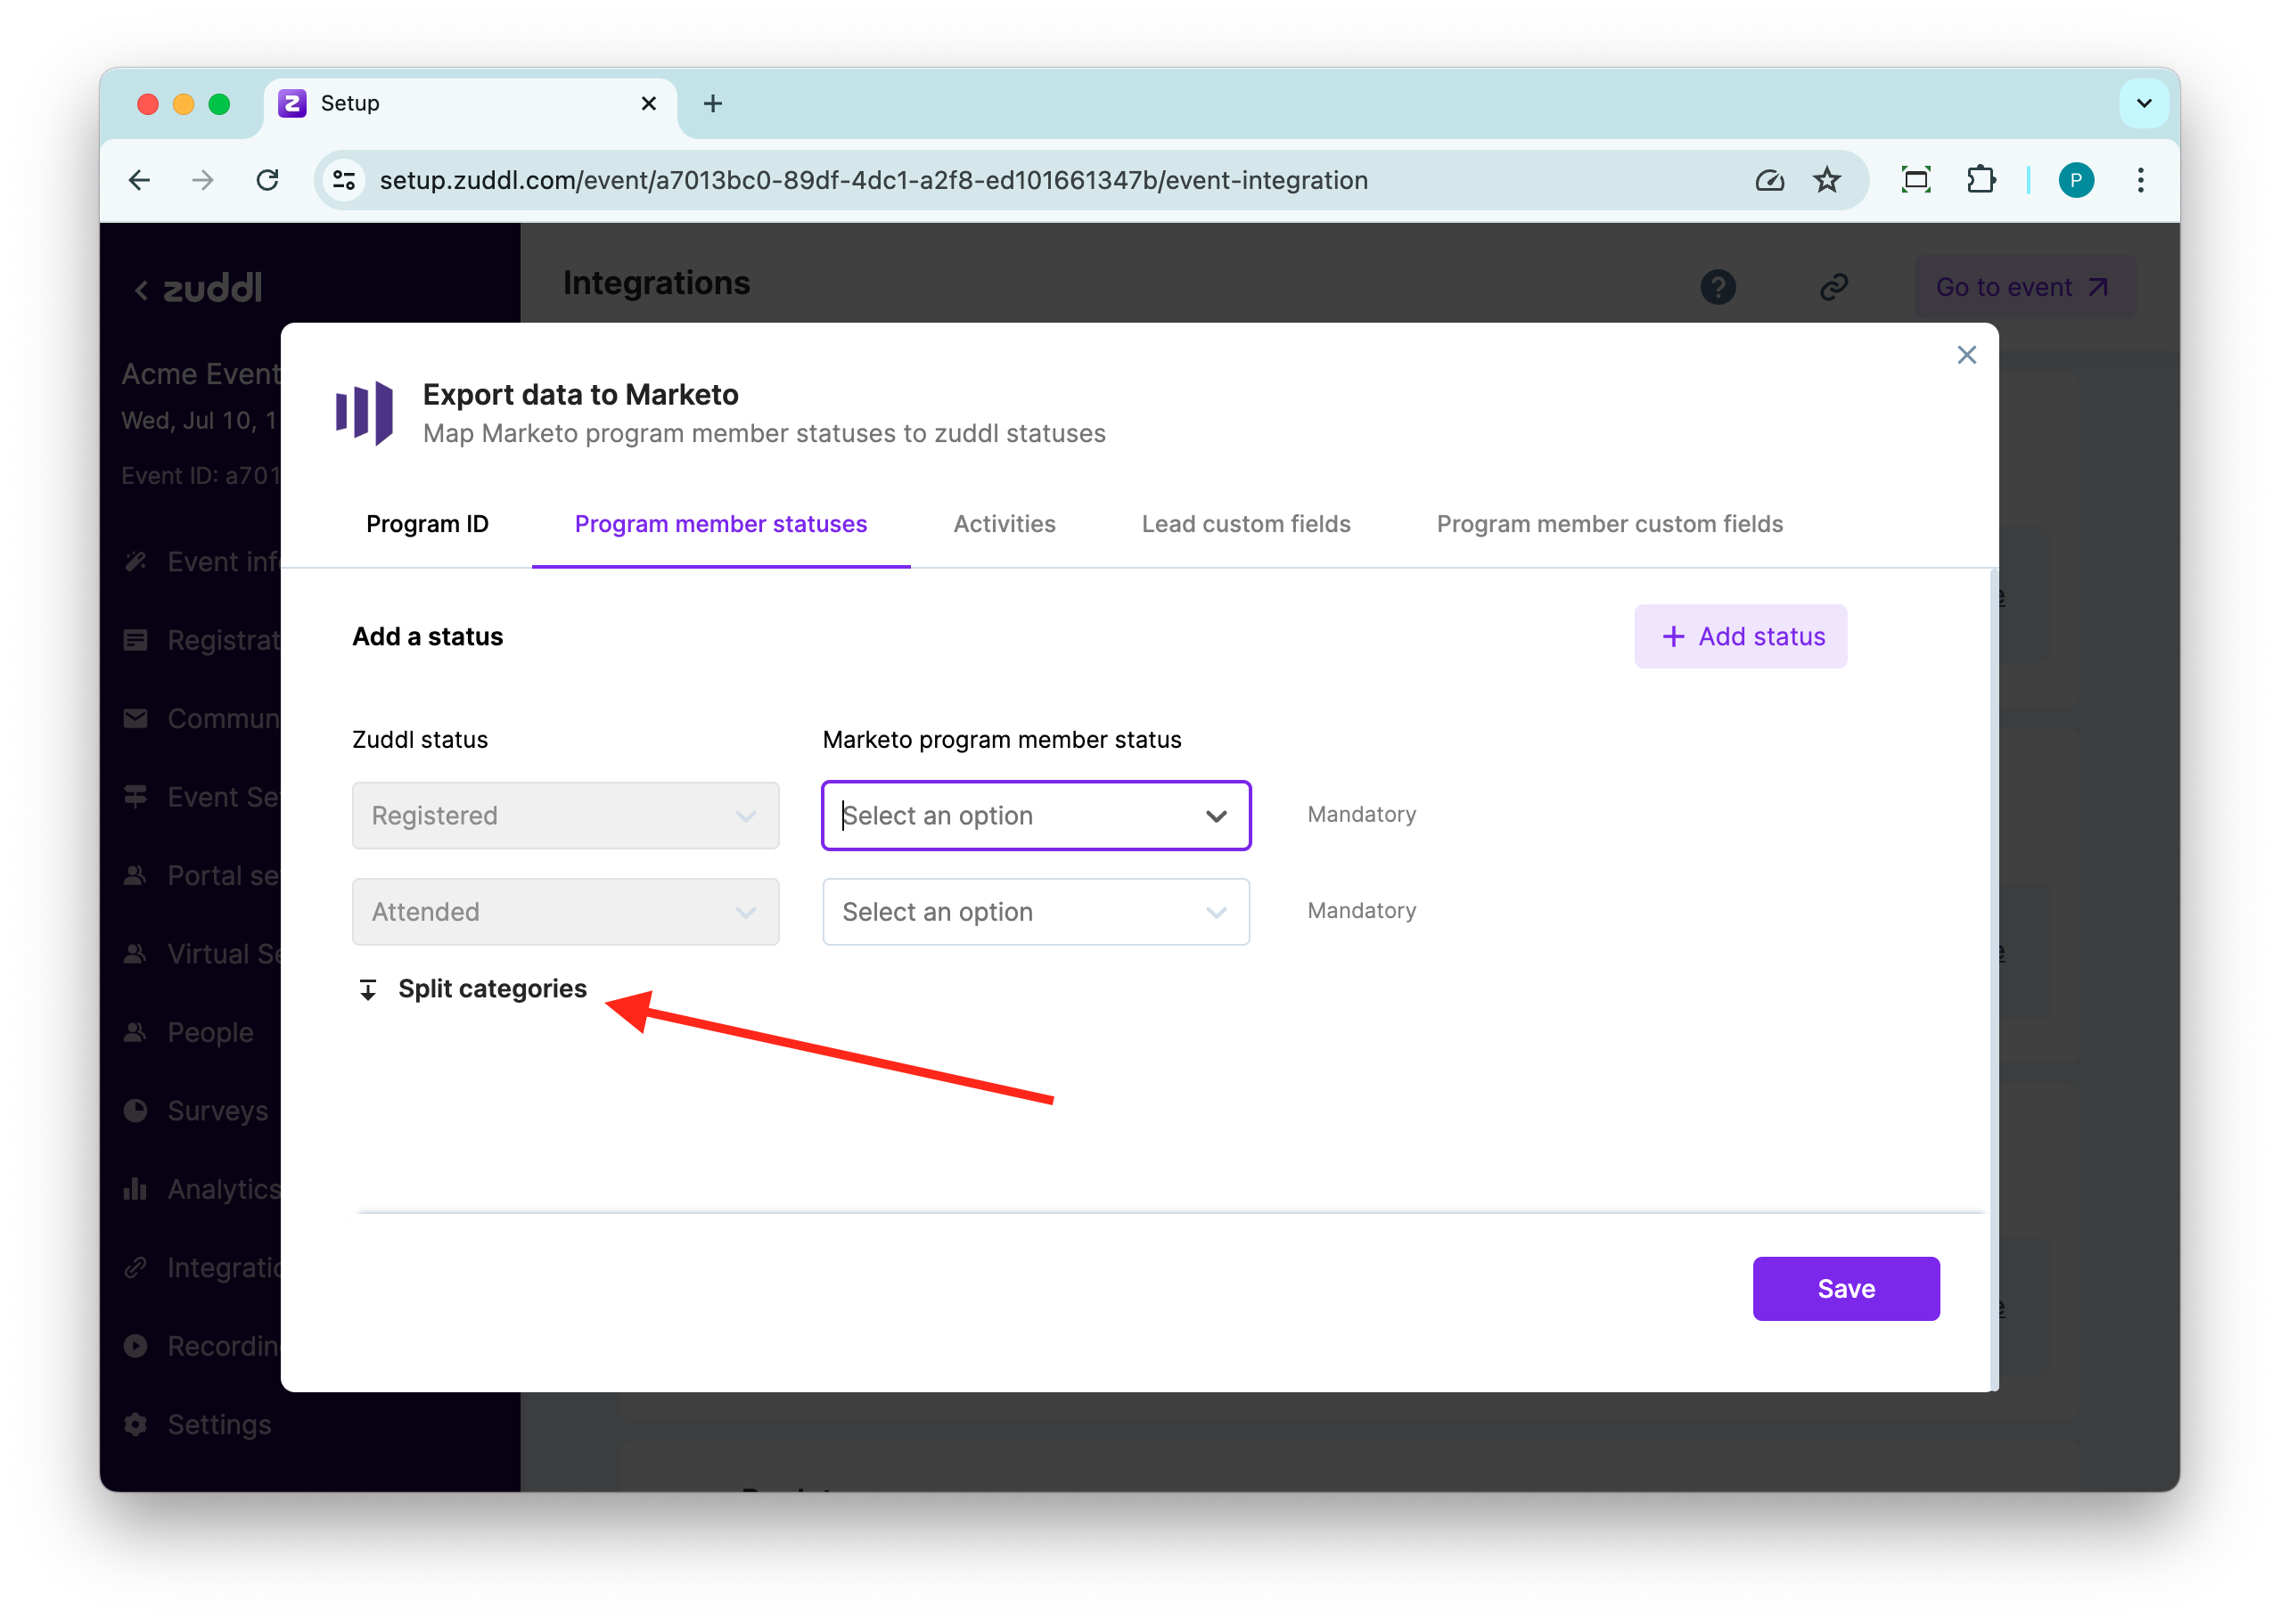Click the Surveys sidebar icon
This screenshot has height=1624, width=2280.
click(136, 1110)
